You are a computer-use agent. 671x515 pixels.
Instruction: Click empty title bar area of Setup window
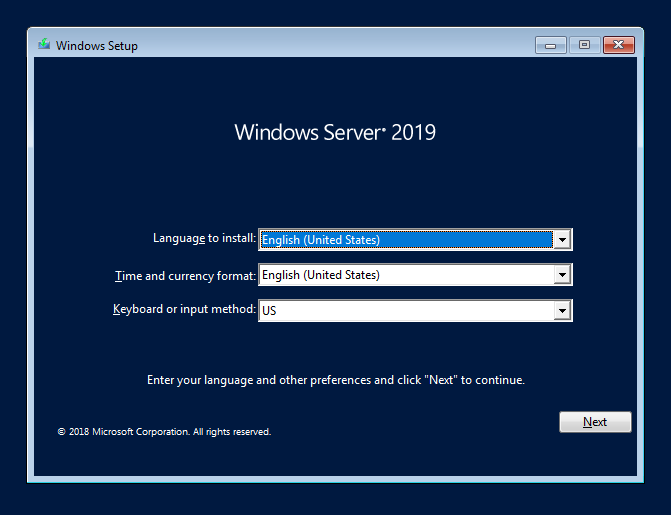pyautogui.click(x=330, y=45)
